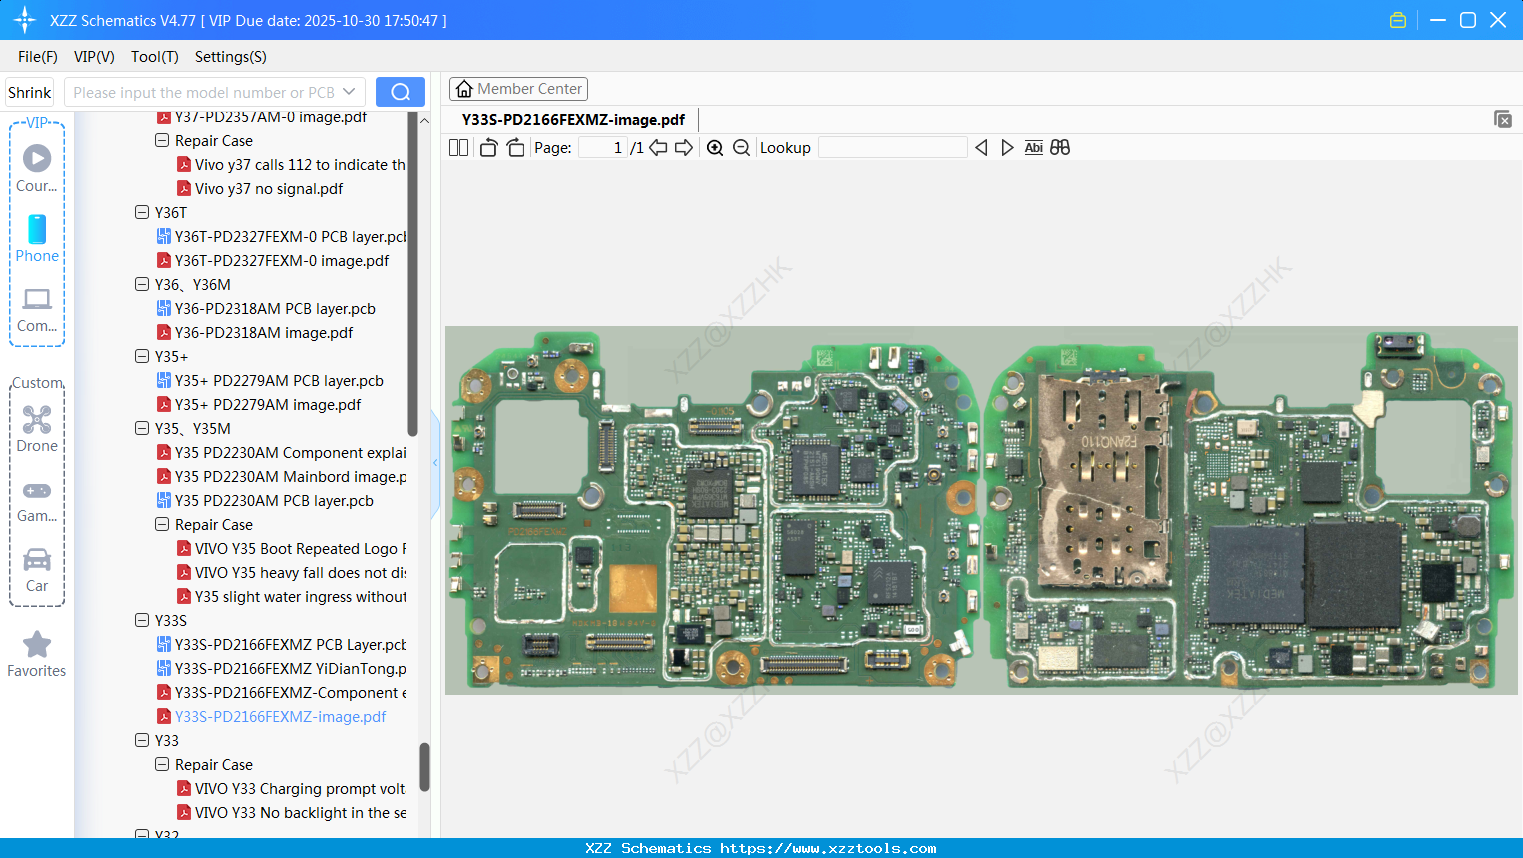Click the blue search magnifier button
The width and height of the screenshot is (1523, 858).
400,91
